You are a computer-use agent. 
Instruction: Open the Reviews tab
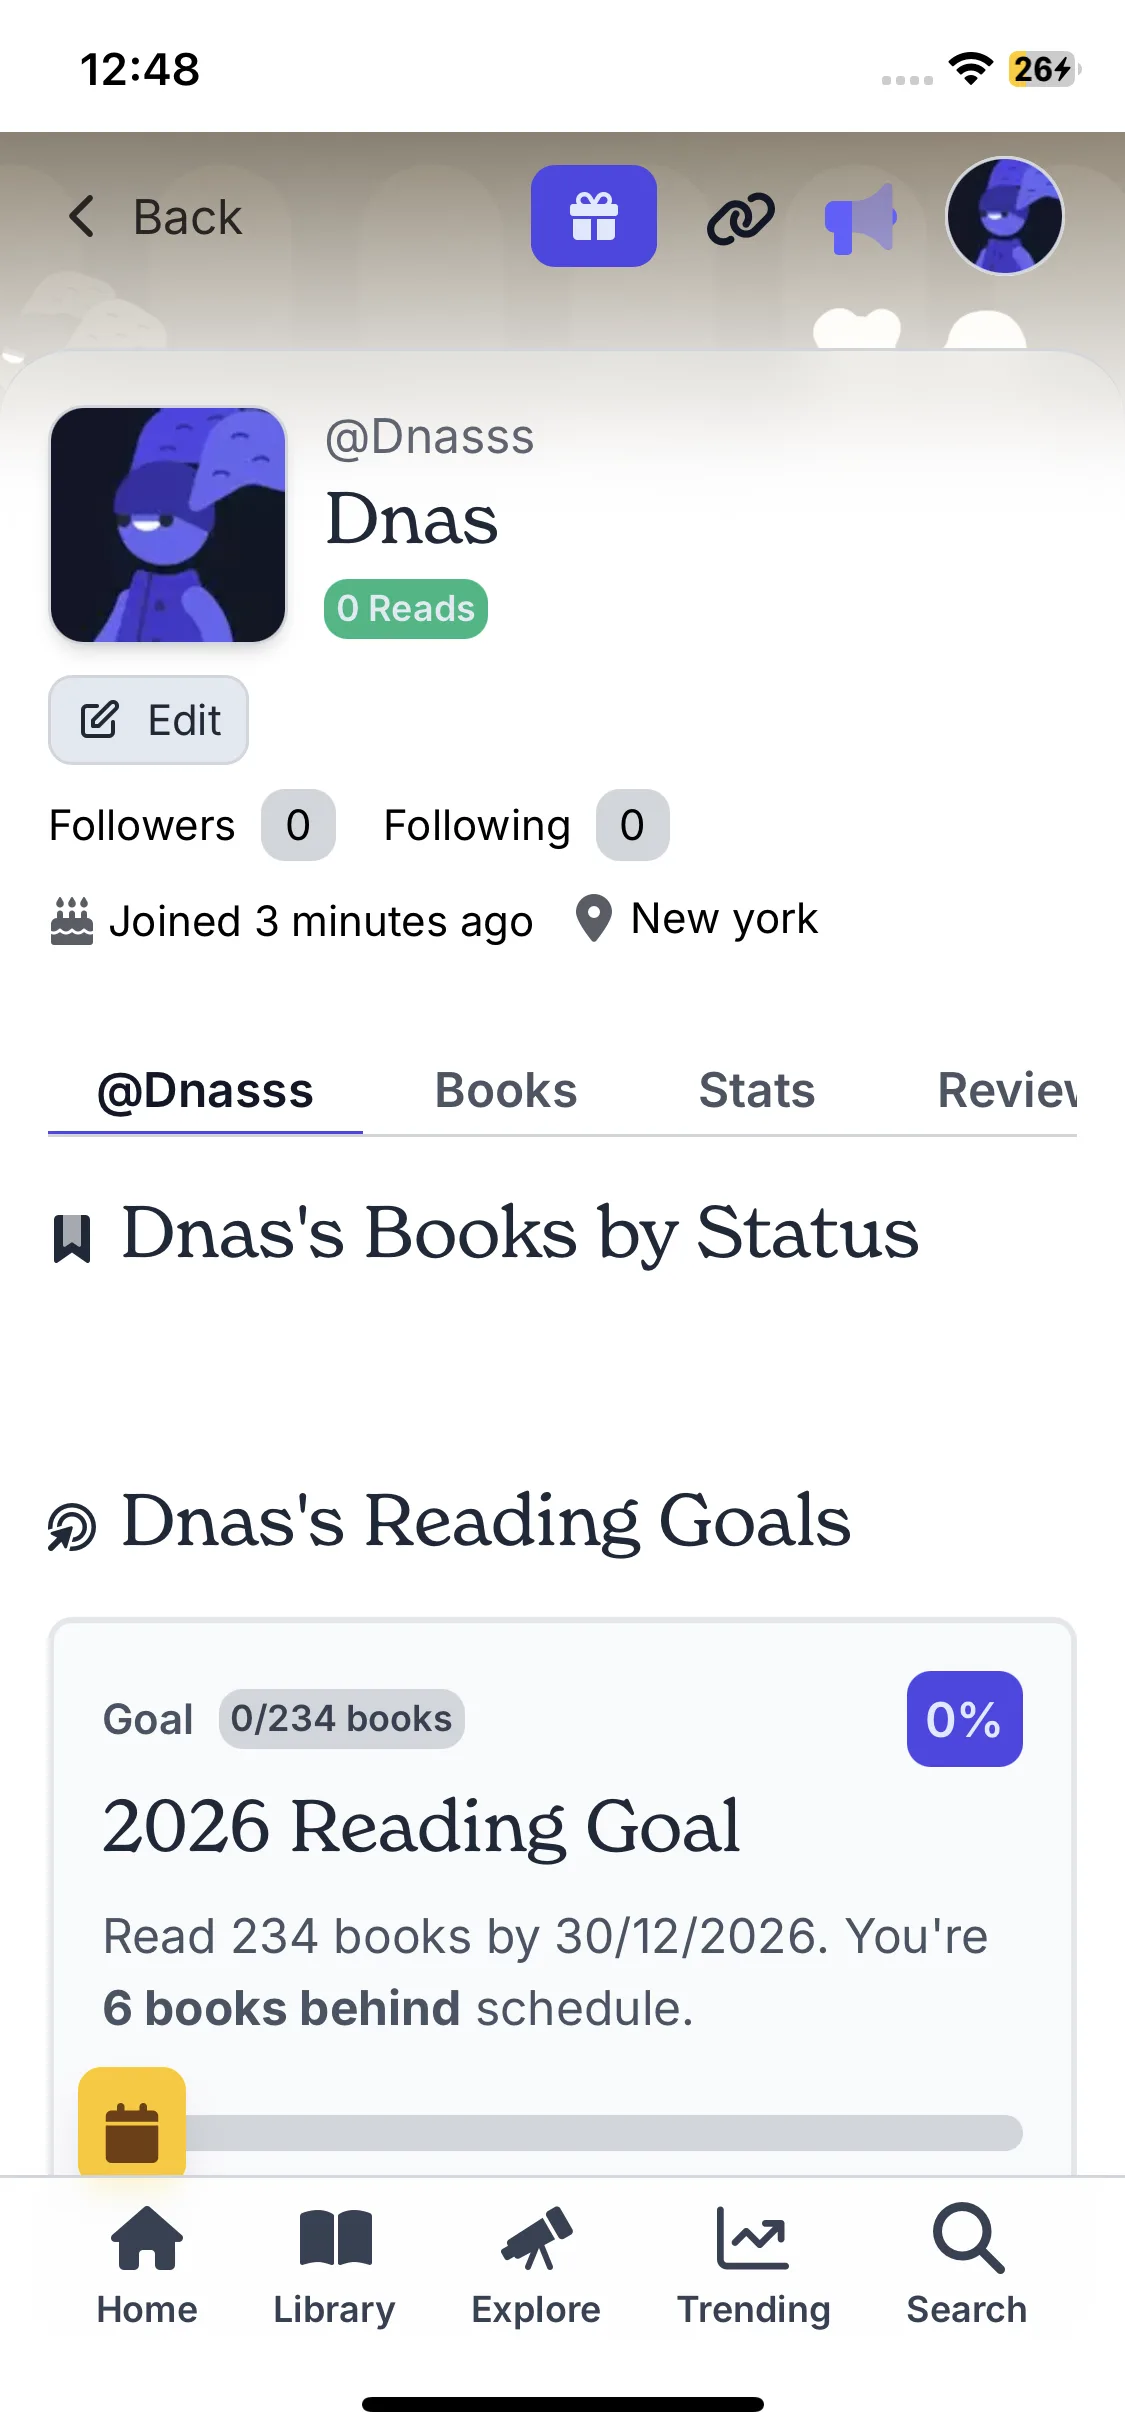pyautogui.click(x=1006, y=1090)
